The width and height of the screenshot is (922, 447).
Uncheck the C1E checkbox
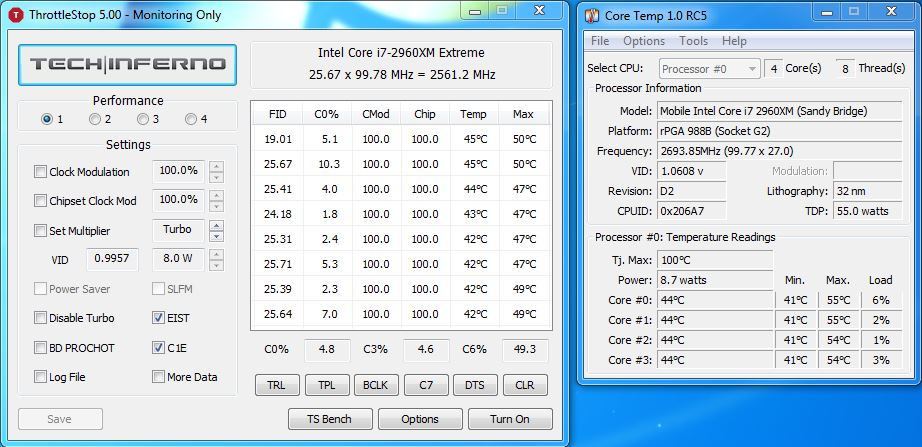point(158,348)
